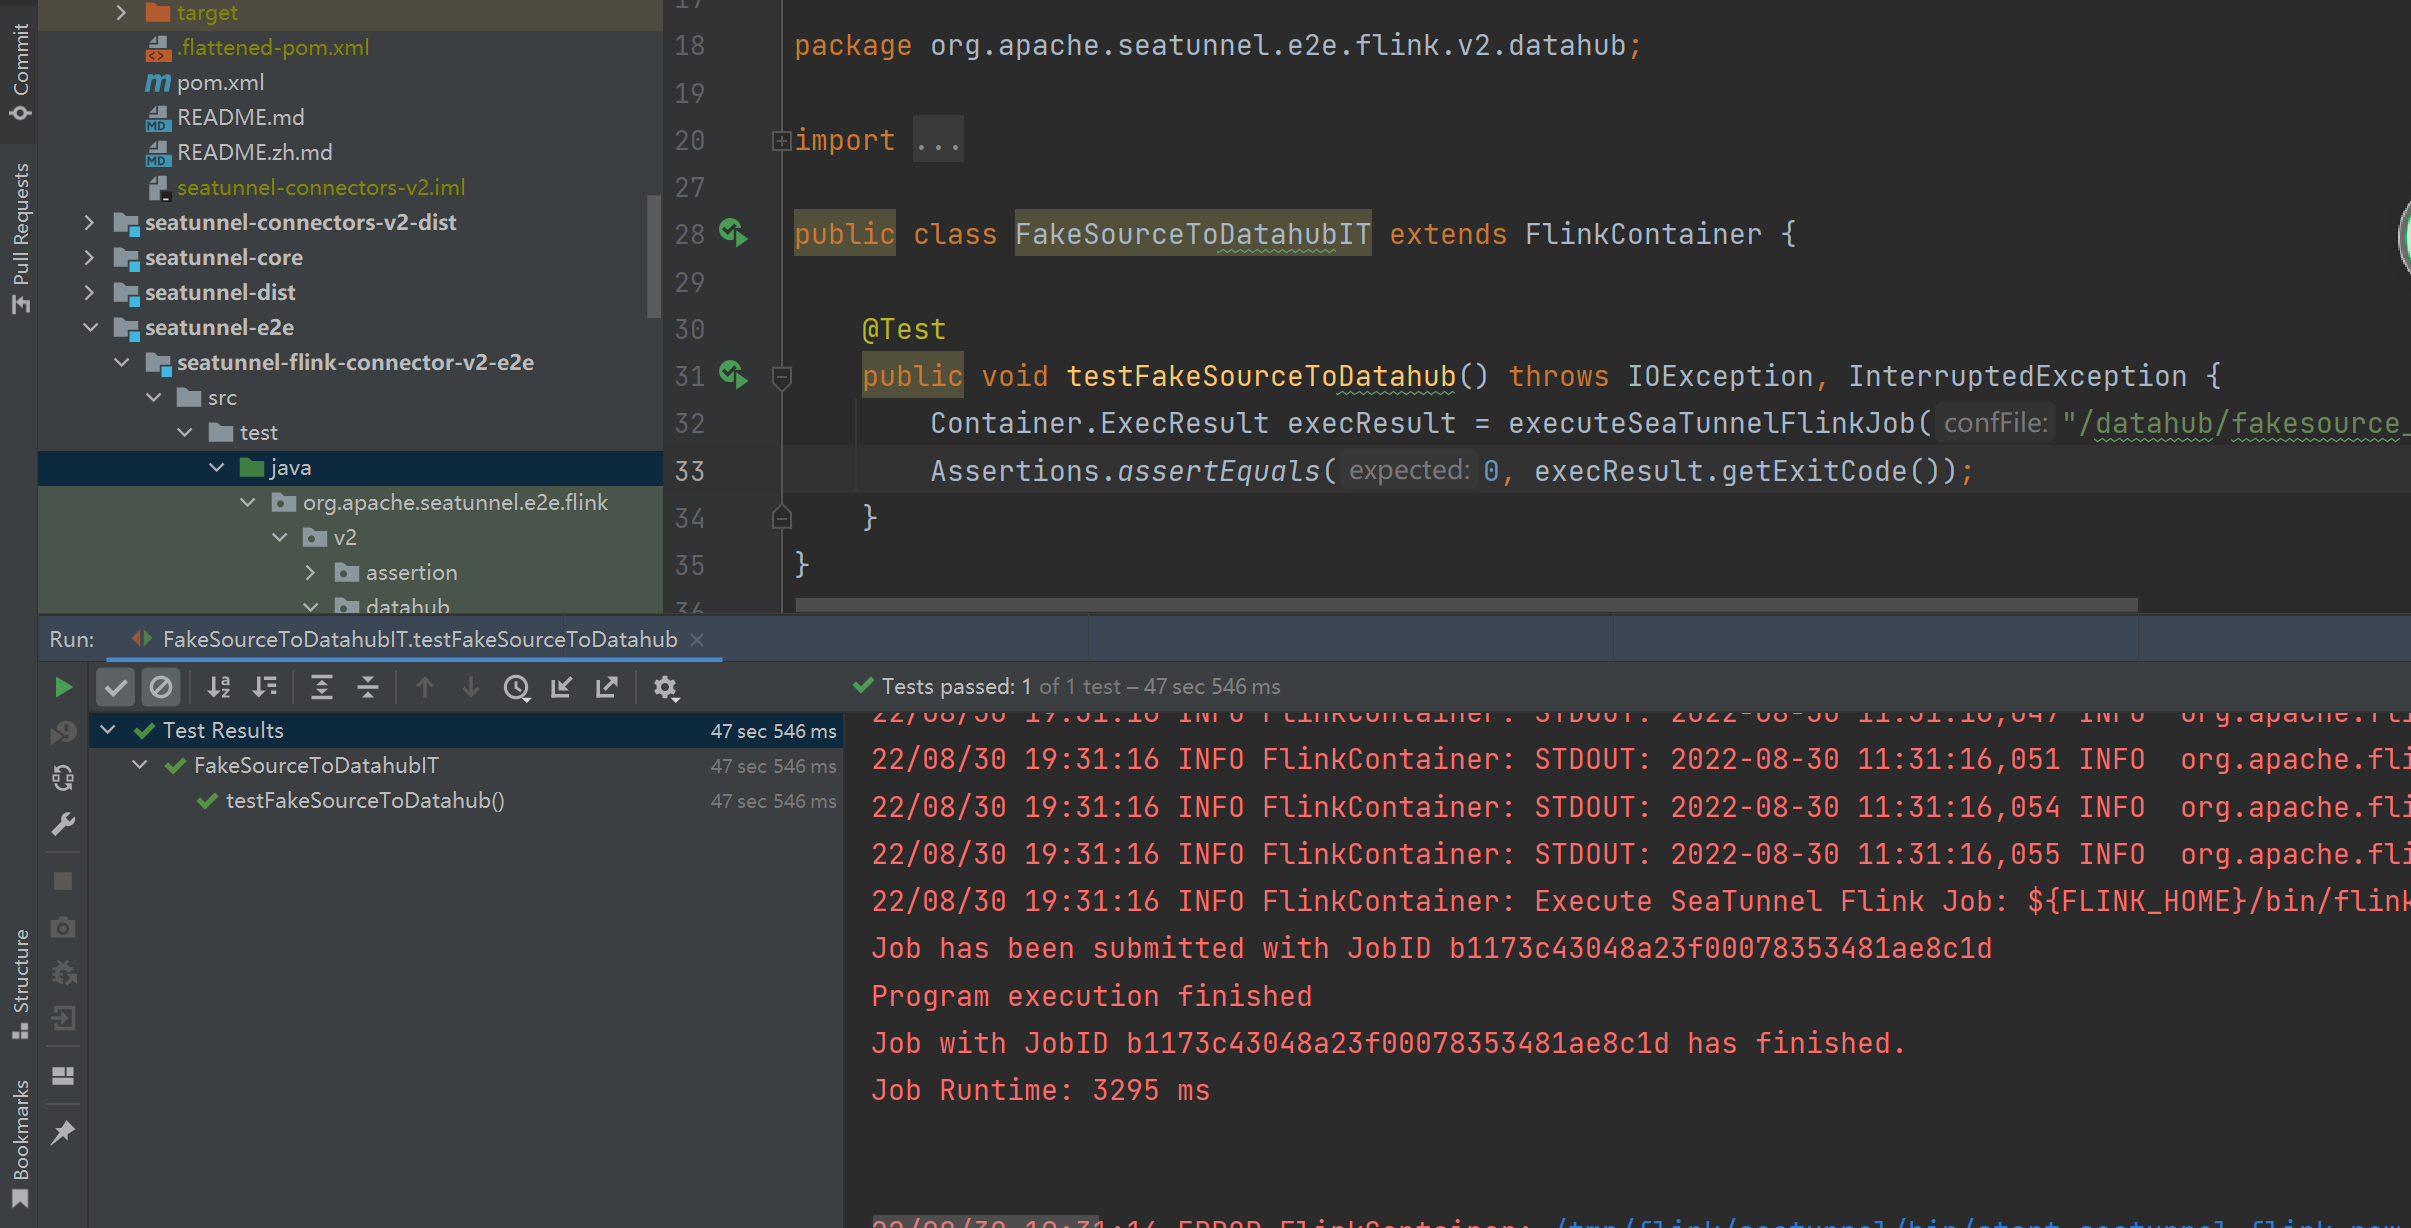This screenshot has width=2411, height=1228.
Task: Click the green Rerun test button
Action: click(x=62, y=687)
